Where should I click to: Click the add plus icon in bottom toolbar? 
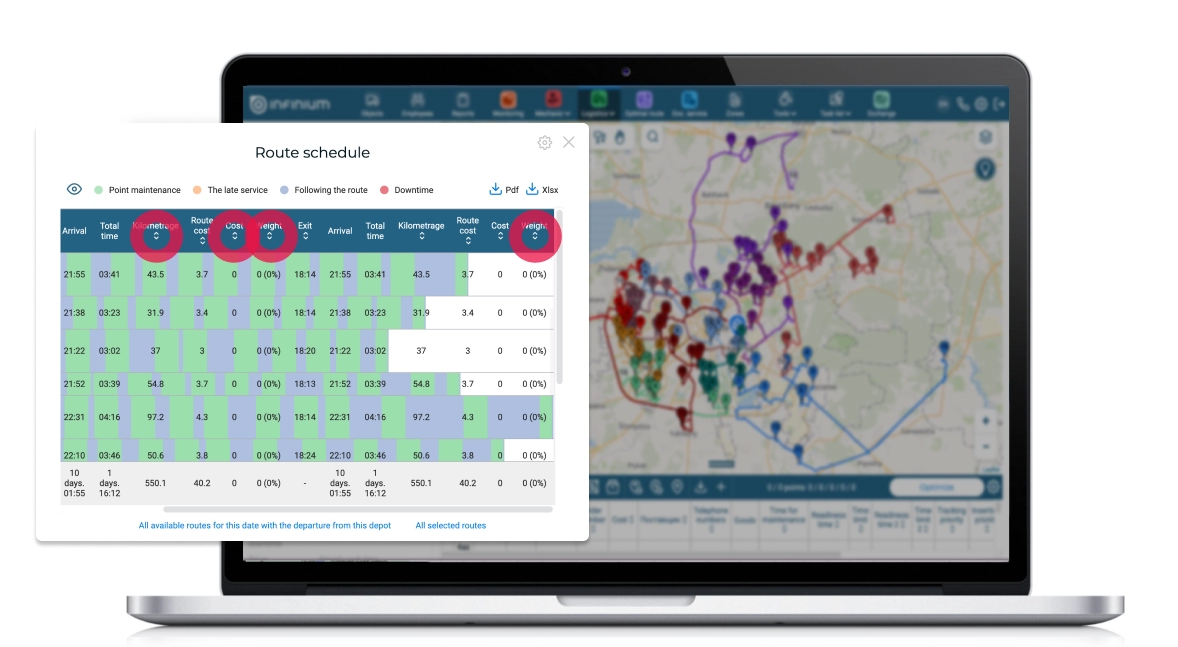click(721, 487)
